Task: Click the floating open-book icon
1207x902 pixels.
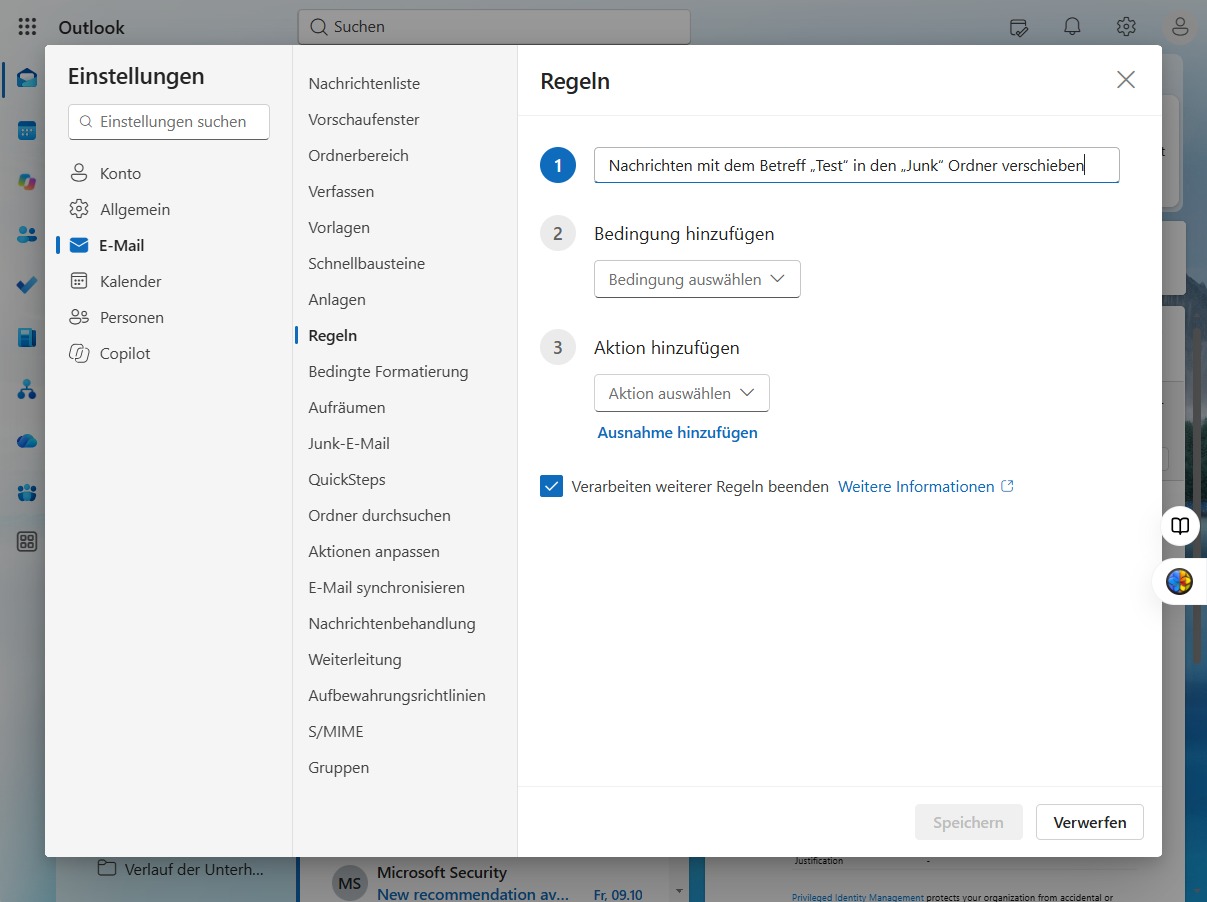Action: pos(1181,526)
